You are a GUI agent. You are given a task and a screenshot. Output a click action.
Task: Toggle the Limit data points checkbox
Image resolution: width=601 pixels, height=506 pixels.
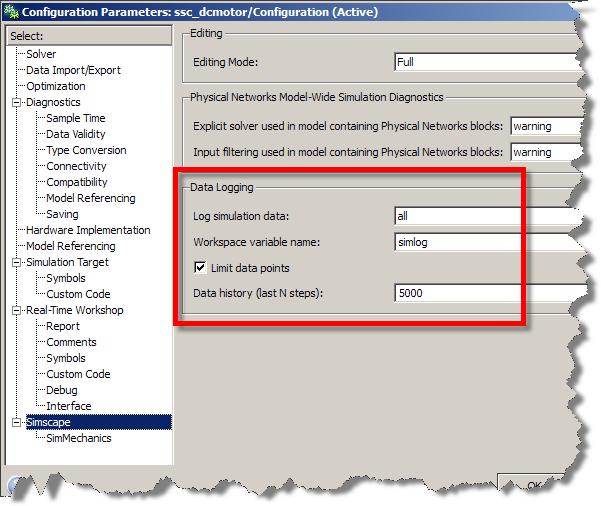tap(200, 268)
